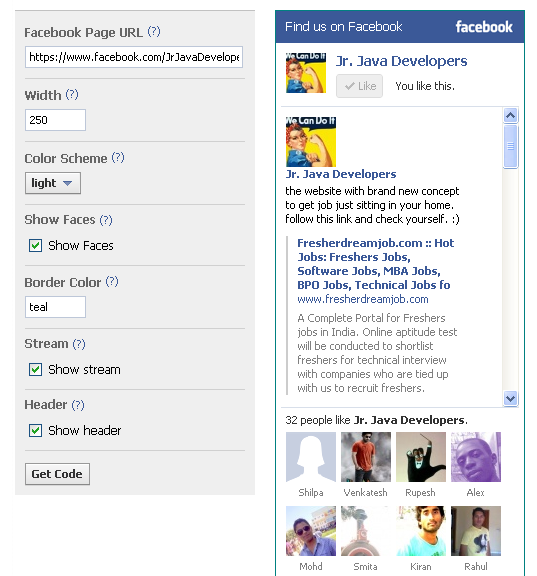The image size is (537, 576).
Task: Click the Width input field showing 250
Action: coord(55,120)
